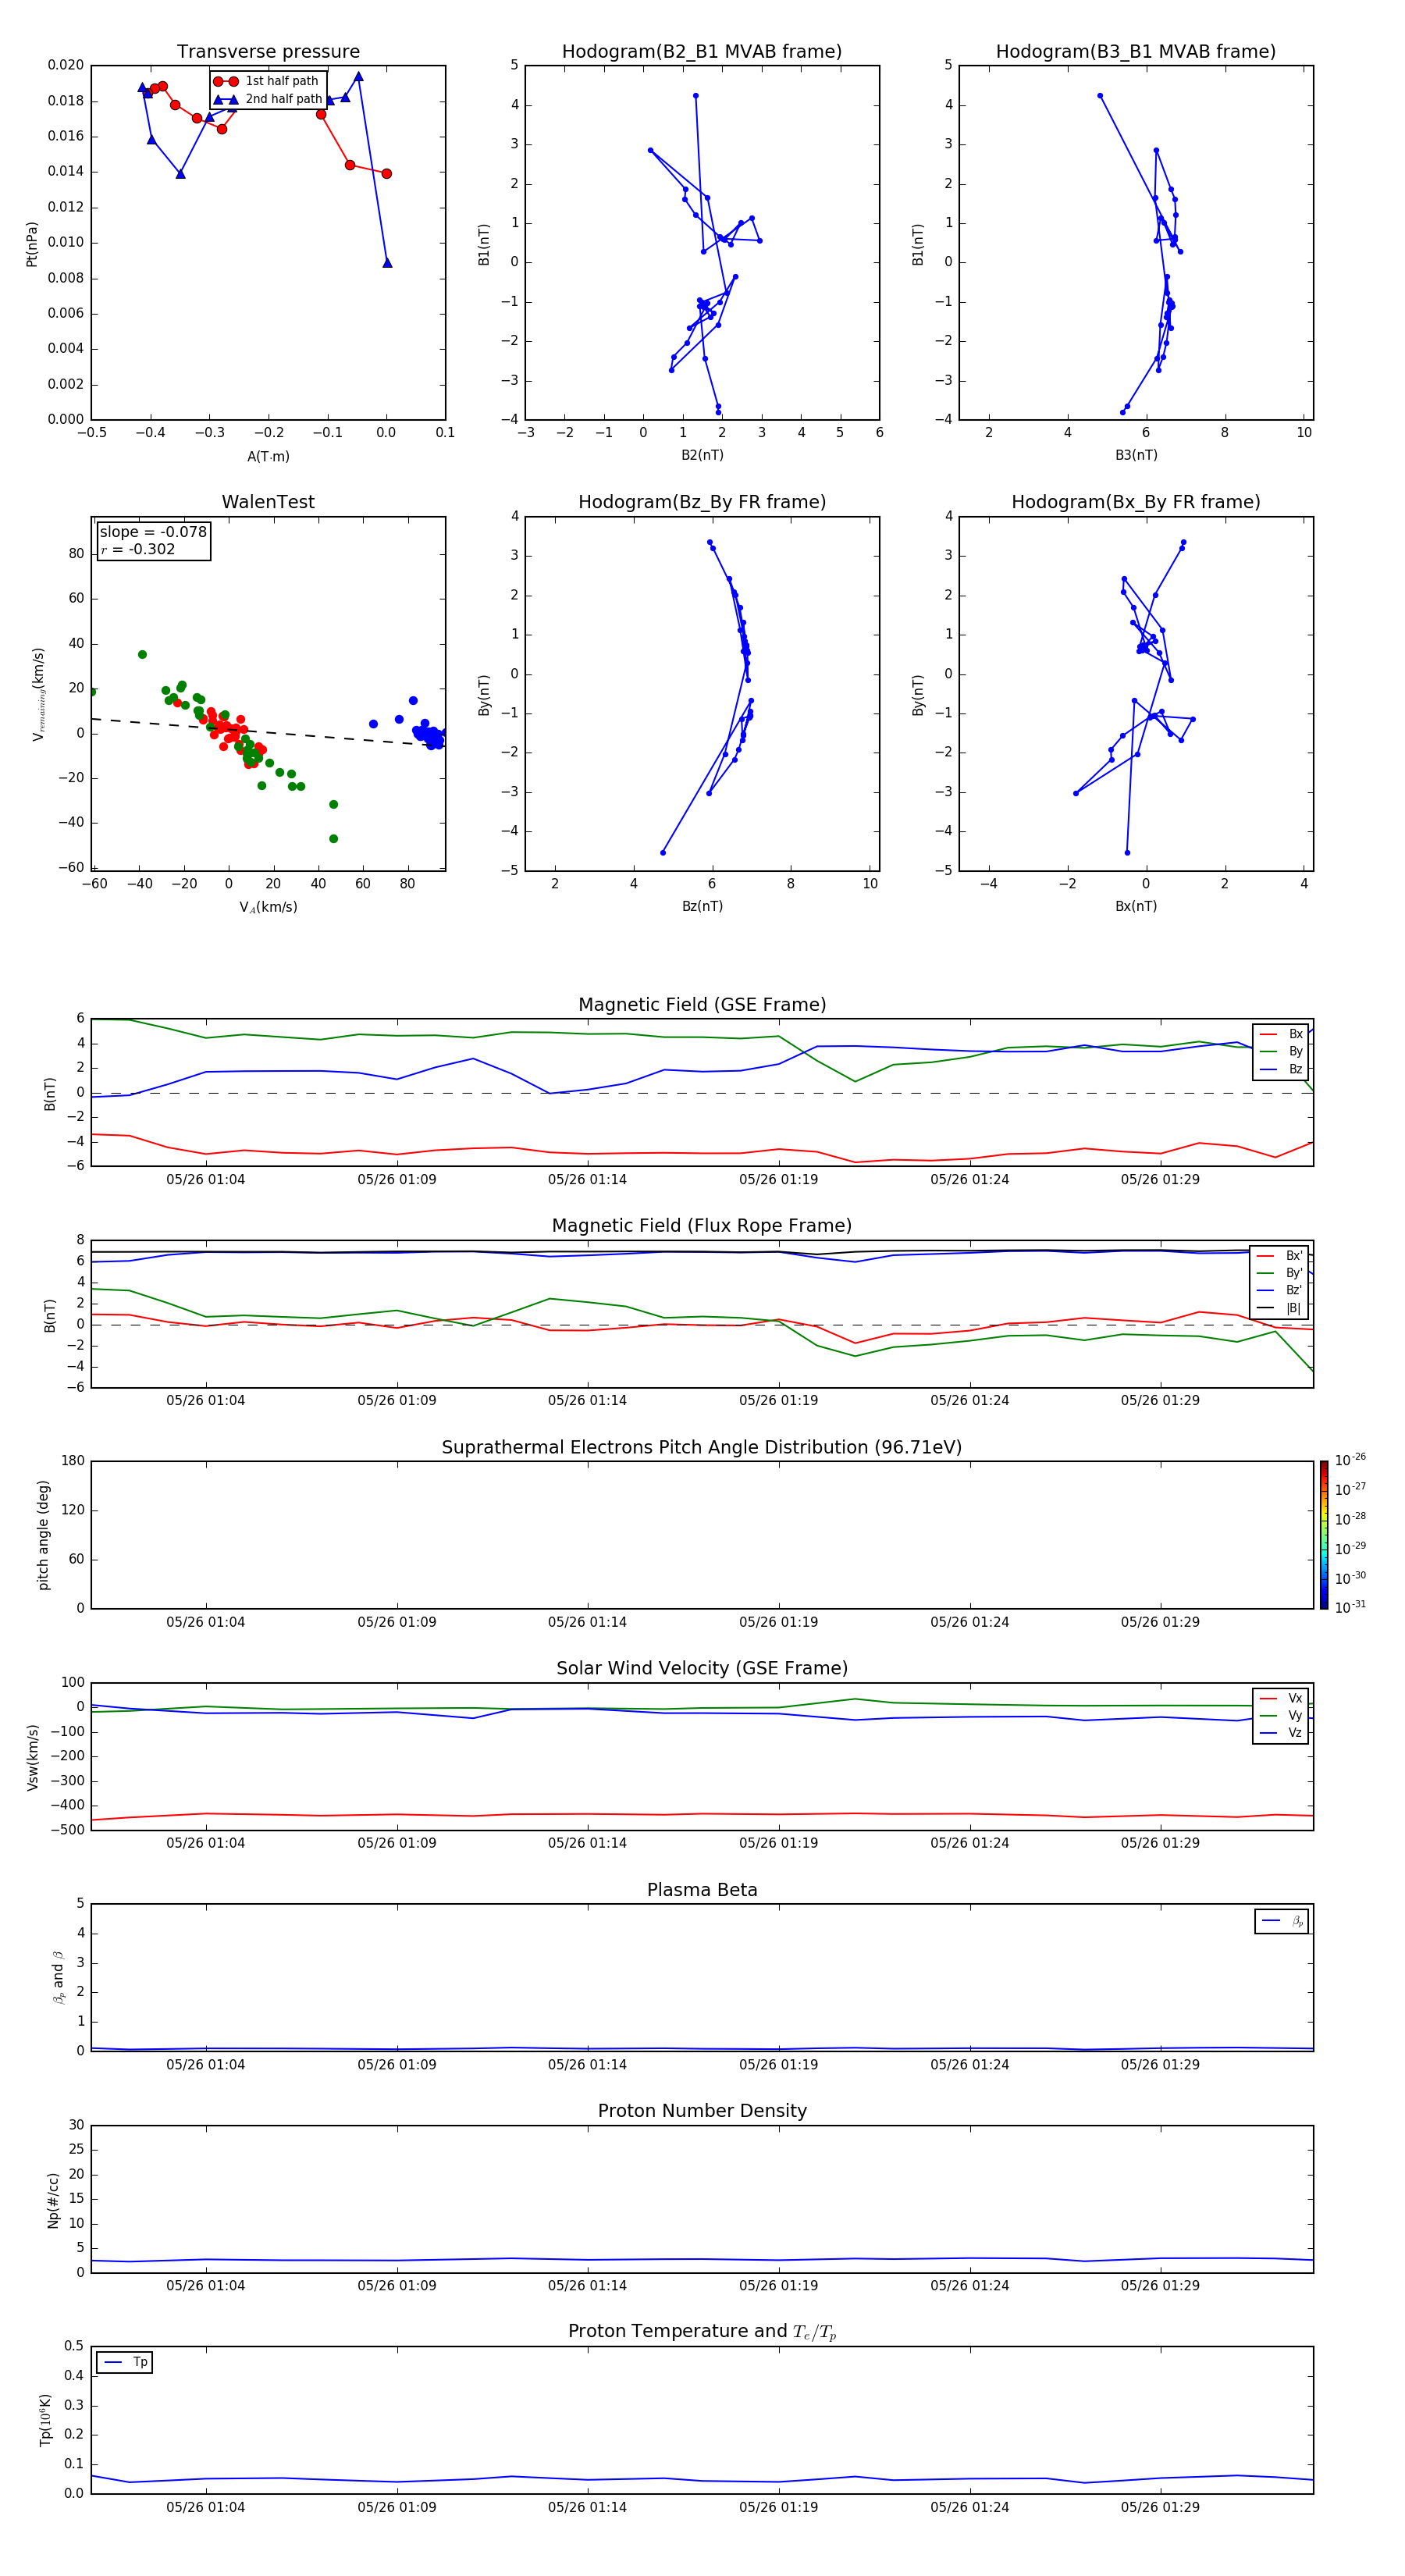Click the 'Bz(nT)' x-axis label
This screenshot has width=1405, height=2576.
coord(702,906)
